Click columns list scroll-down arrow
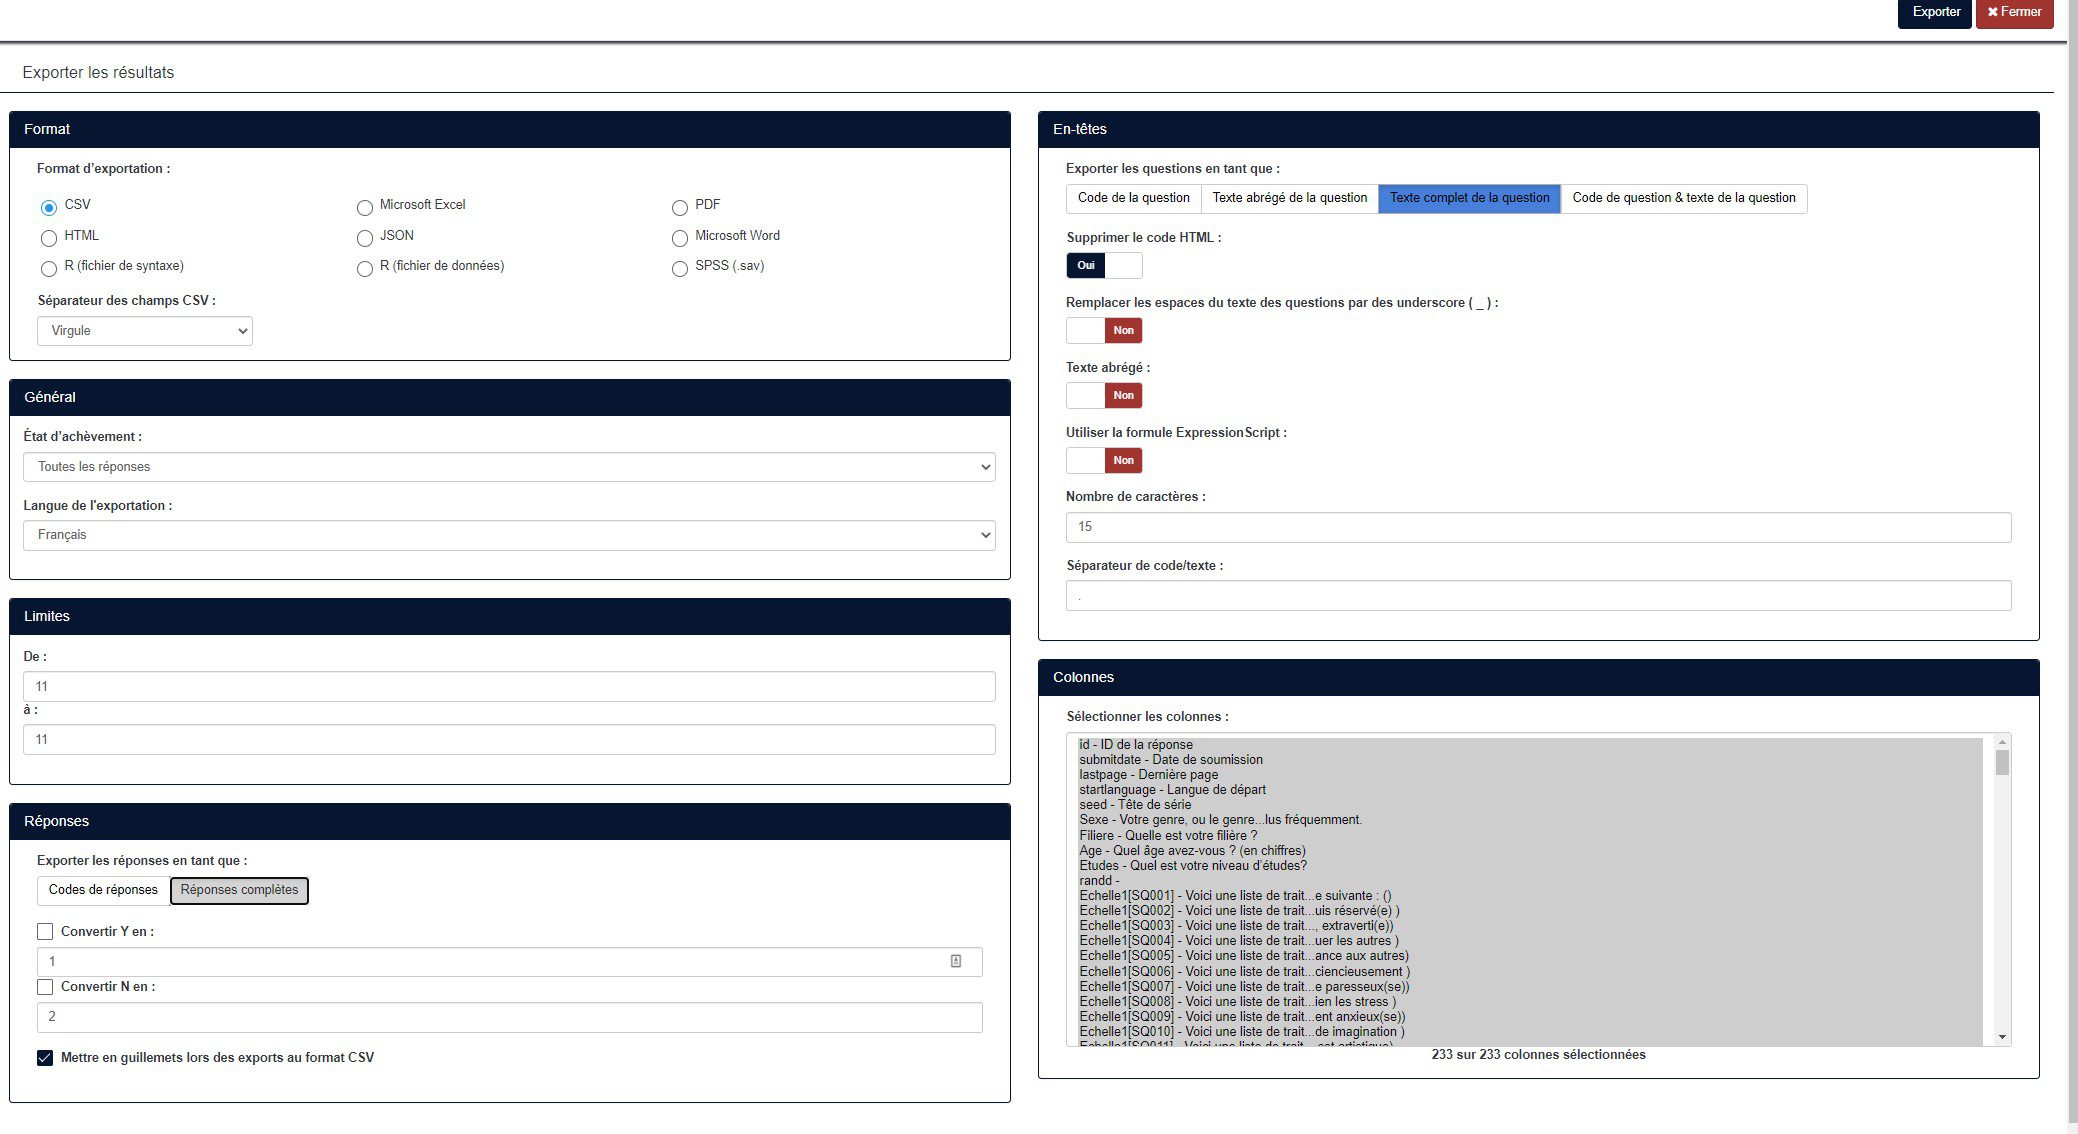The width and height of the screenshot is (2078, 1134). point(2002,1038)
